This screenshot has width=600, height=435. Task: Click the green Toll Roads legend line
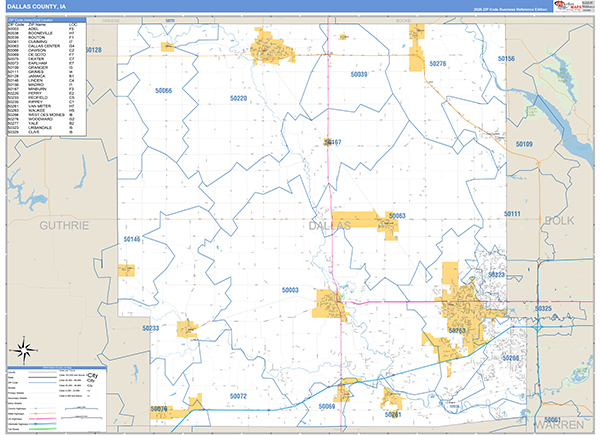click(42, 429)
